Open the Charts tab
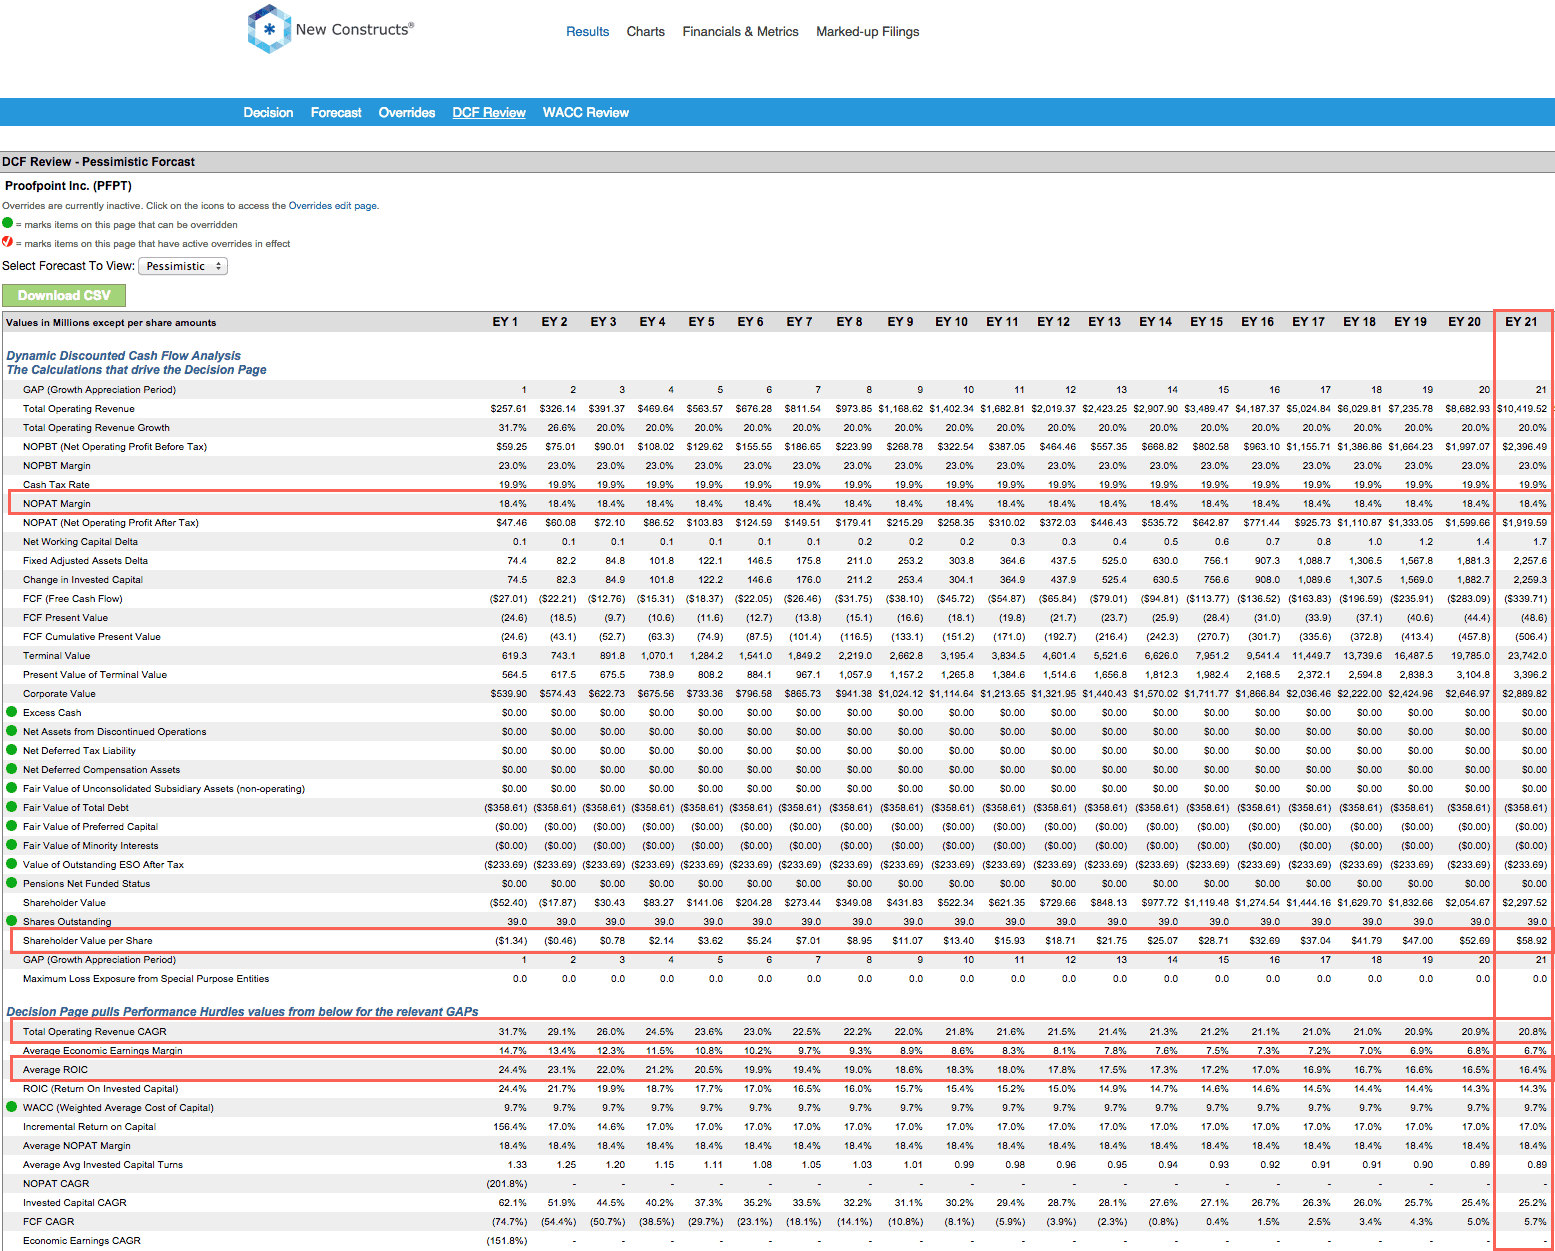The image size is (1555, 1251). point(646,32)
